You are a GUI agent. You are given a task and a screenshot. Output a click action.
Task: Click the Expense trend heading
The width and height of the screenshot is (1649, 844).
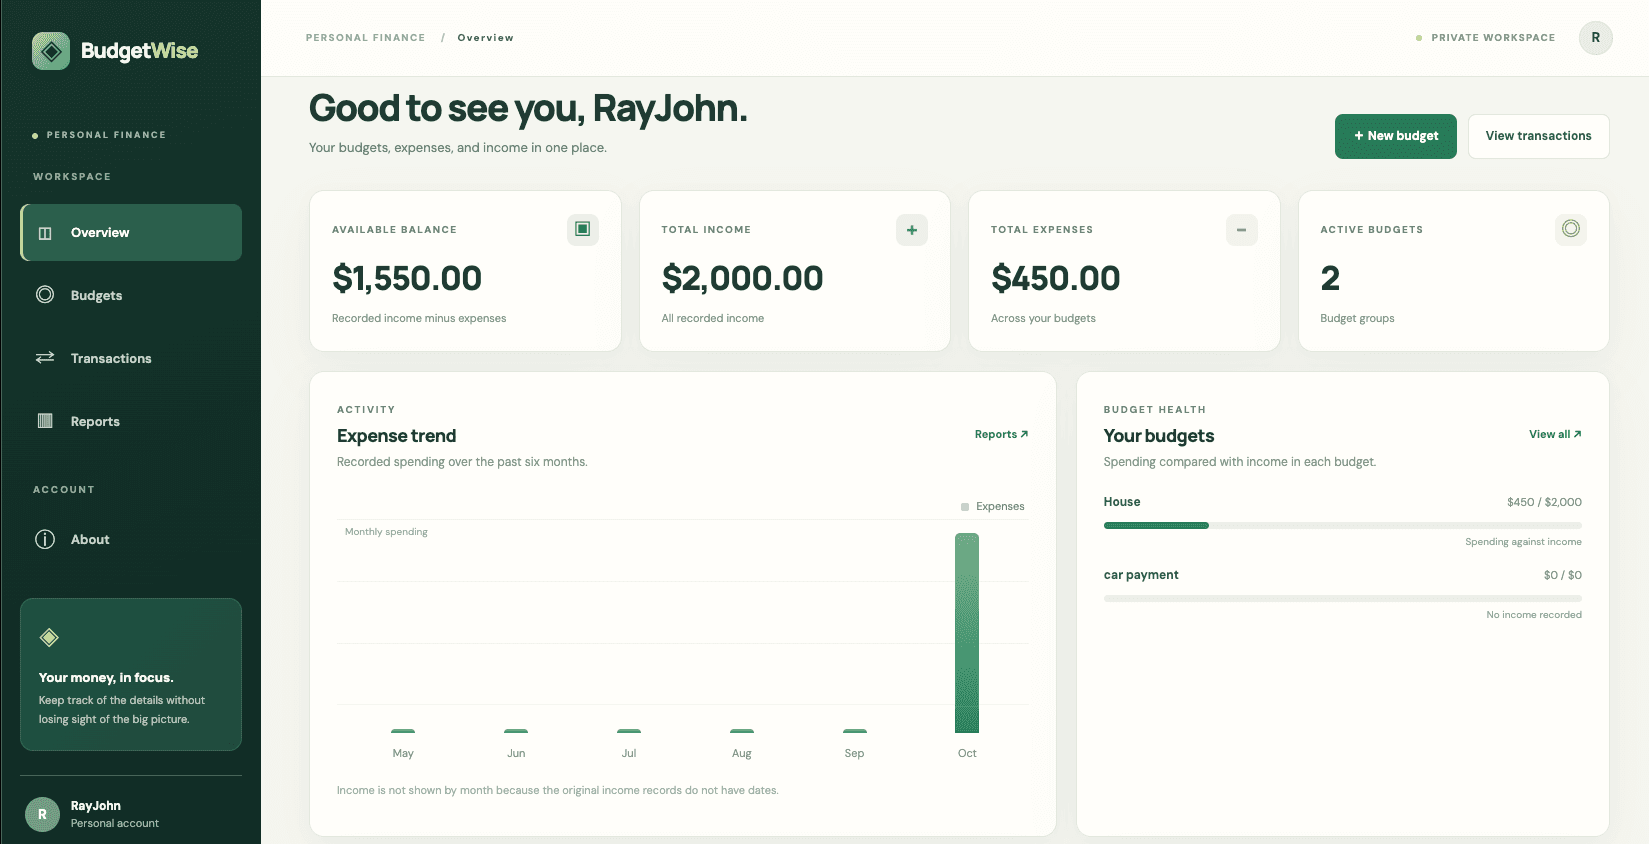[397, 436]
